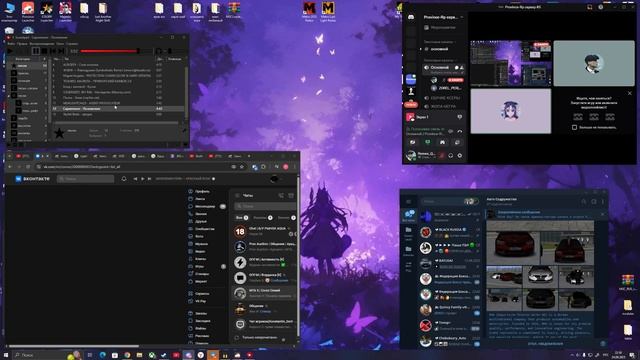This screenshot has height=360, width=640.
Task: Deafen audio in Discord user panel
Action: click(x=451, y=155)
